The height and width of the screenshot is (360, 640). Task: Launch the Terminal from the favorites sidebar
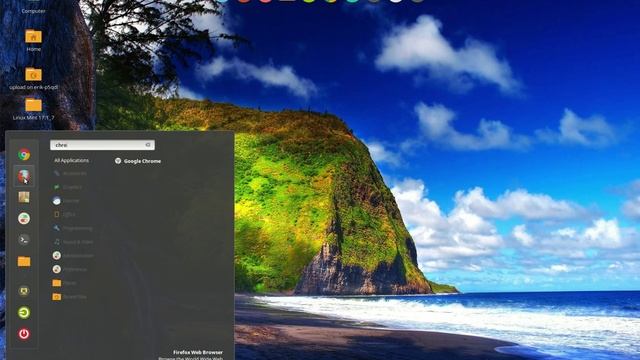click(24, 240)
